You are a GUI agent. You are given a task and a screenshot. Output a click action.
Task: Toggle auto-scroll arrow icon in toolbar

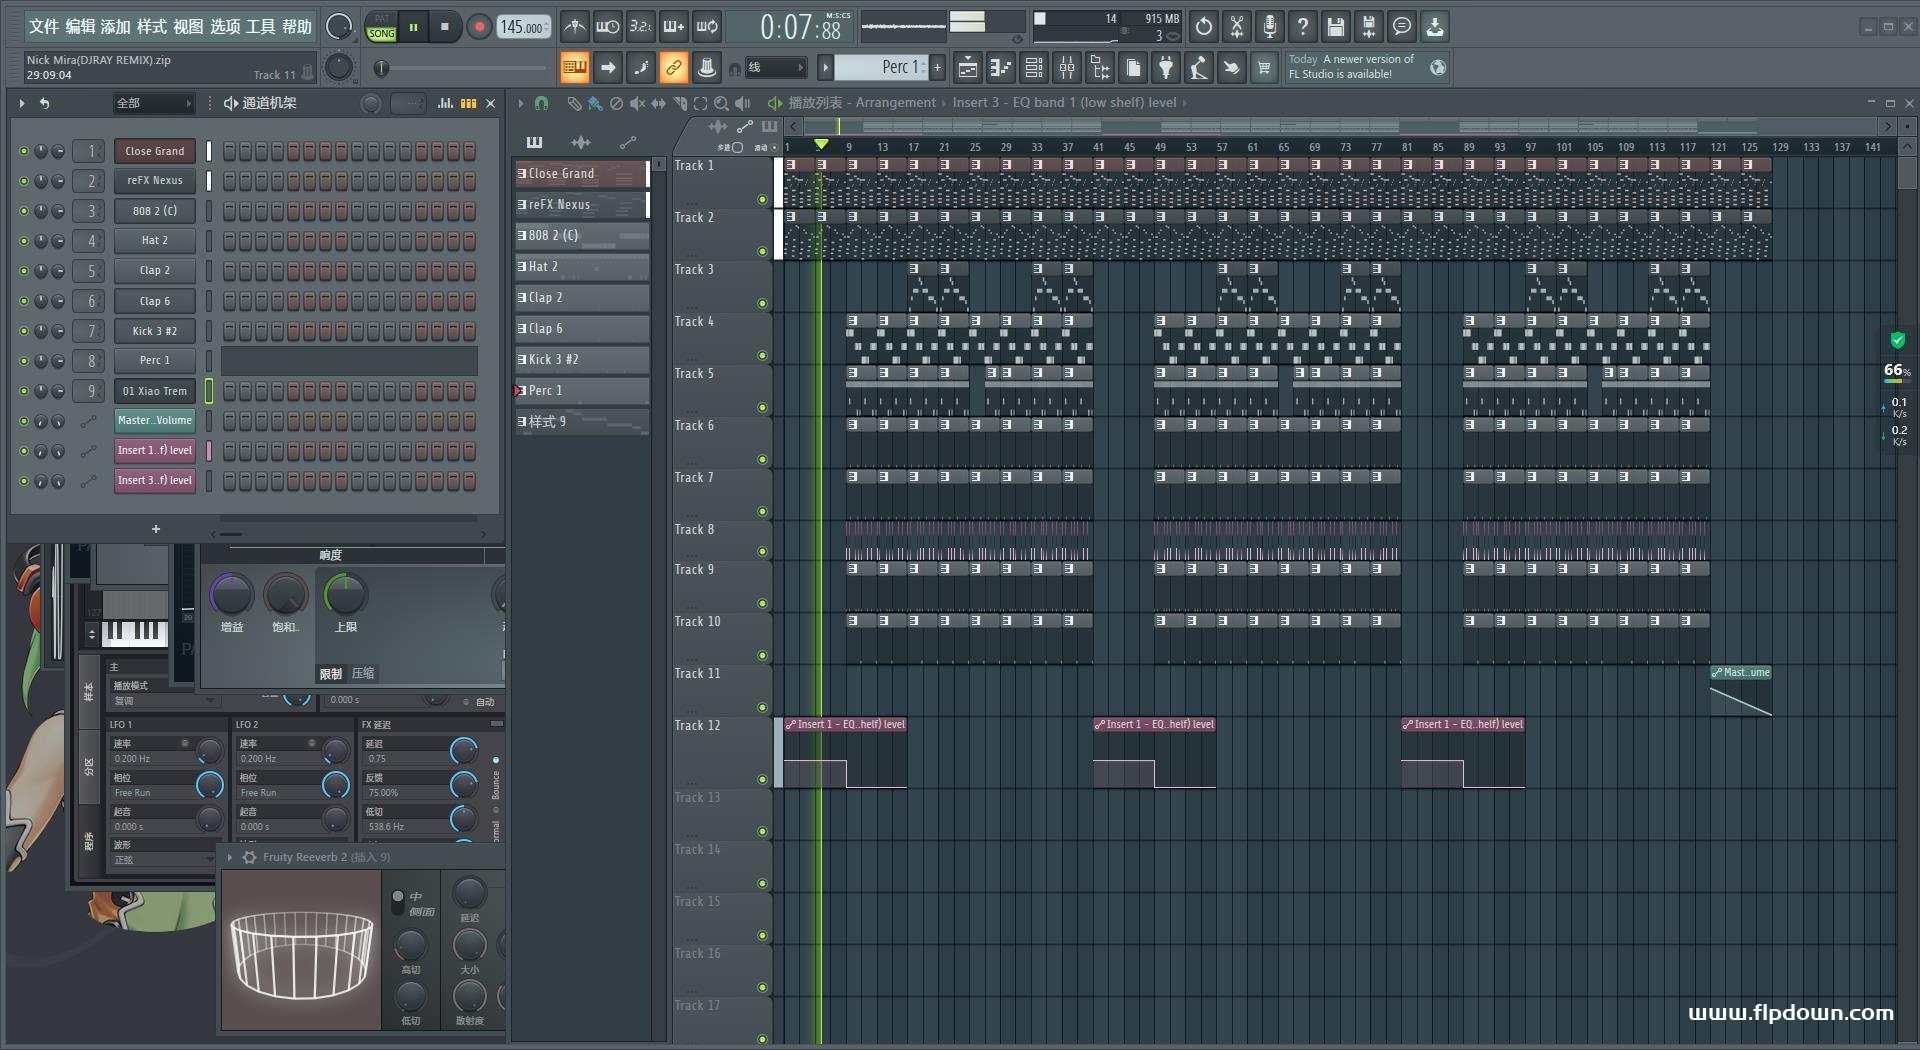608,68
